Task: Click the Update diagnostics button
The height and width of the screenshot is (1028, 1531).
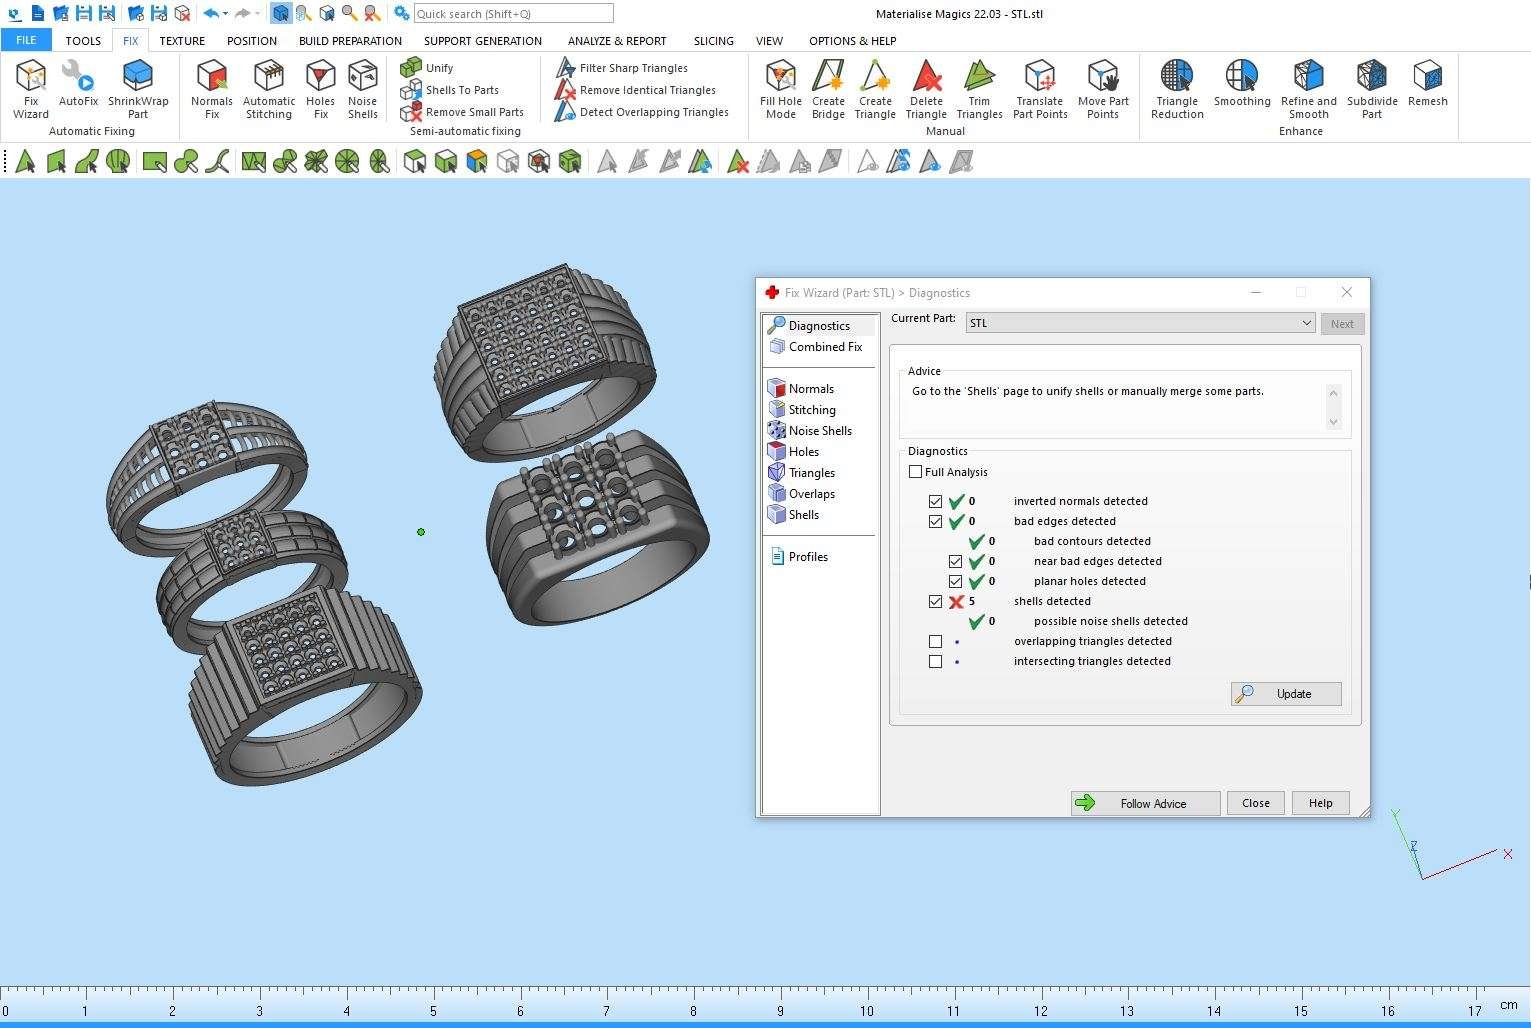Action: 1286,694
